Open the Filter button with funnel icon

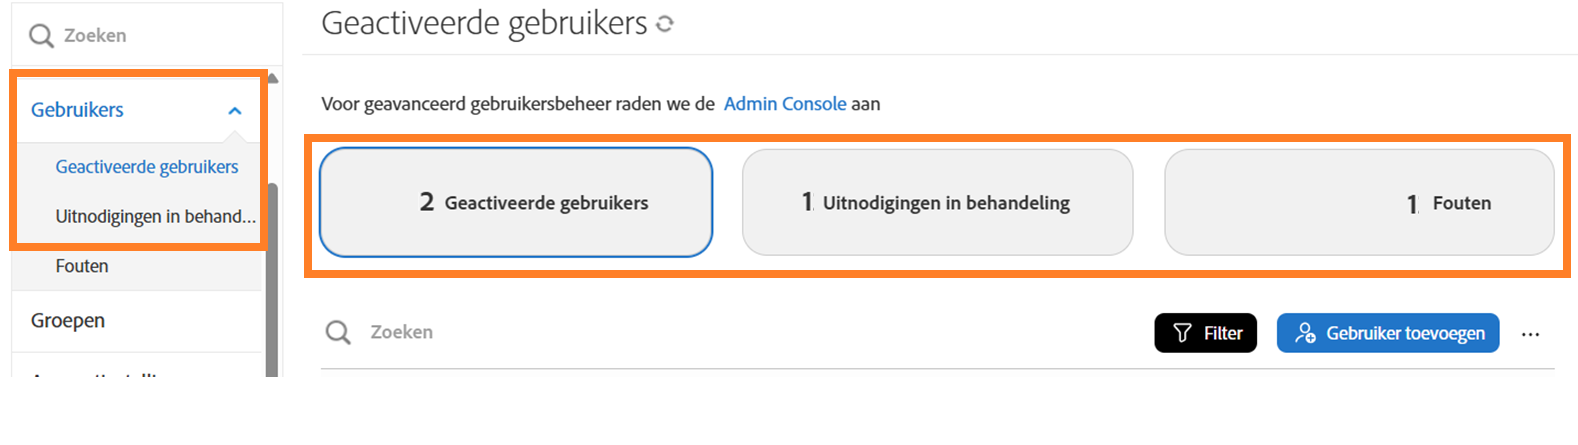click(x=1205, y=333)
